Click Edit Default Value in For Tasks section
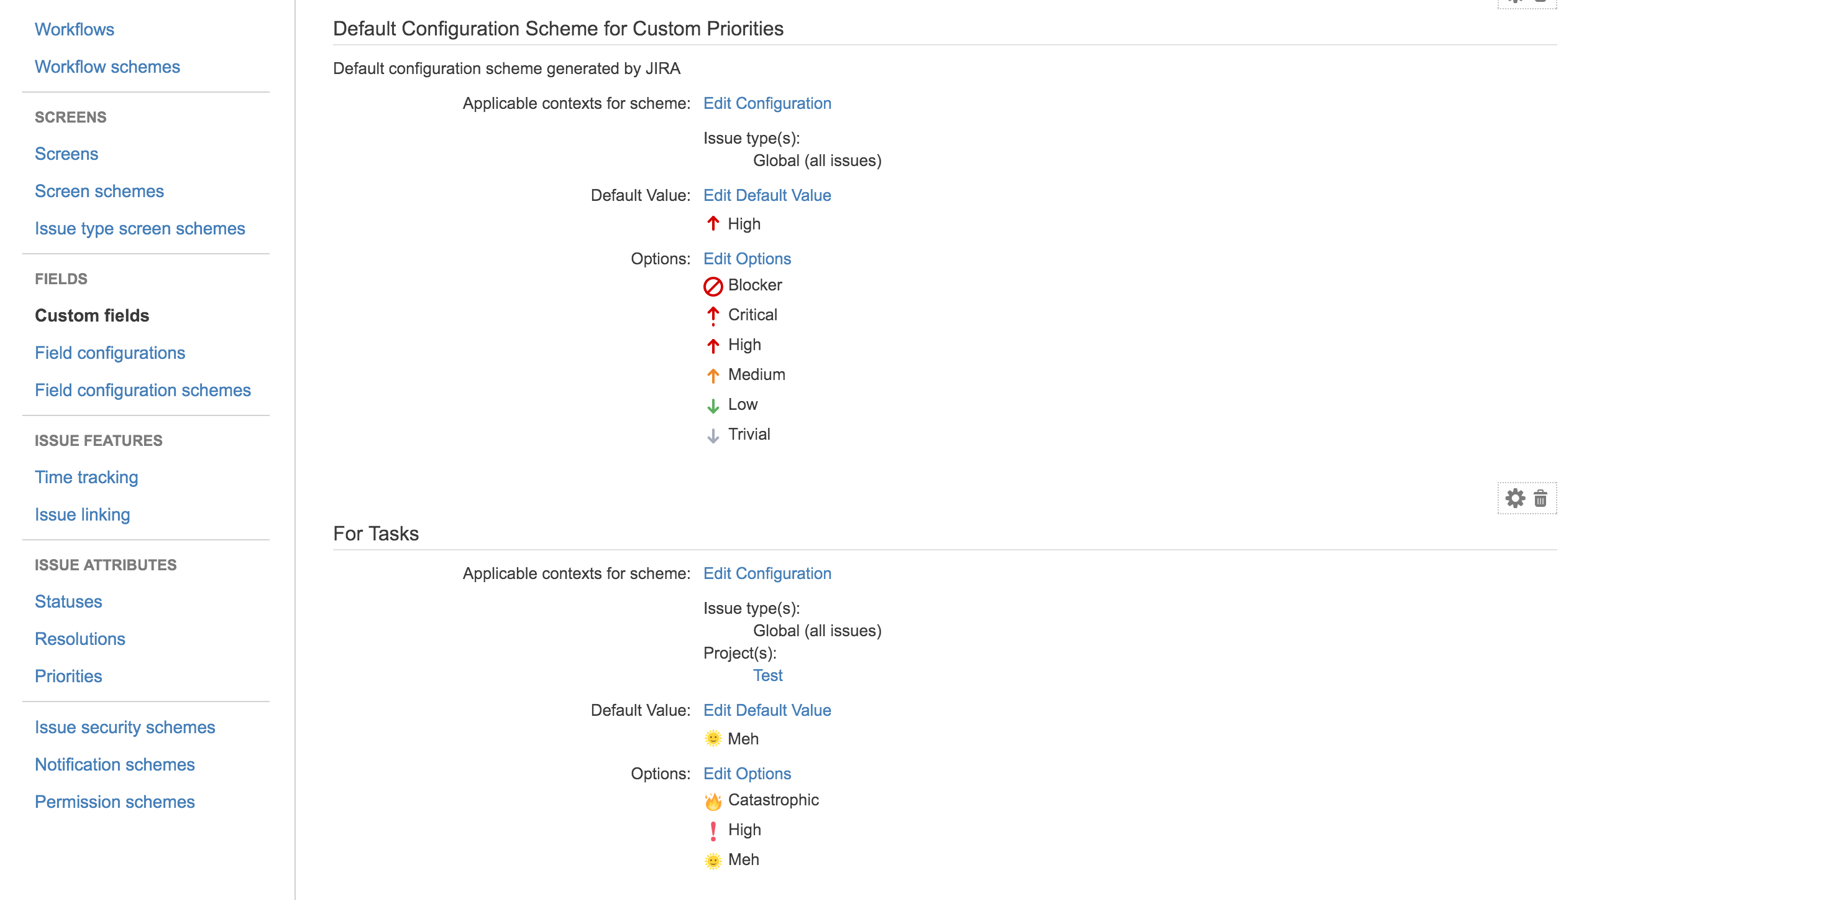1840x900 pixels. click(x=766, y=710)
